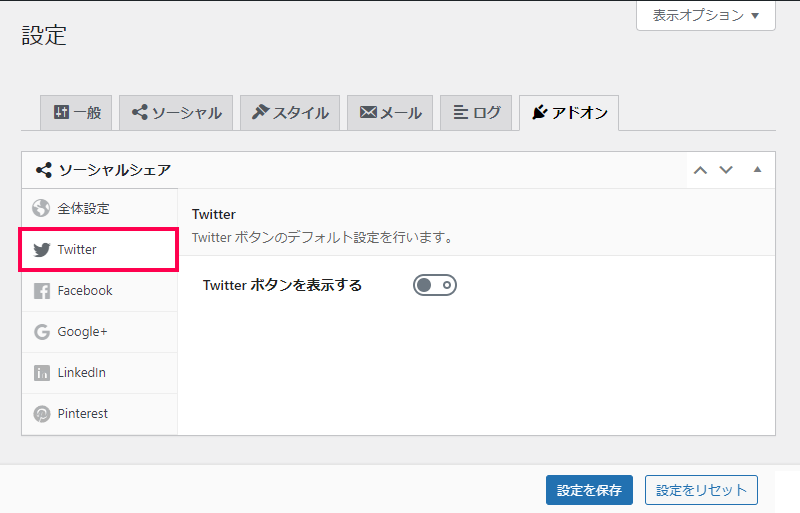Open the ログ tab

tap(476, 112)
